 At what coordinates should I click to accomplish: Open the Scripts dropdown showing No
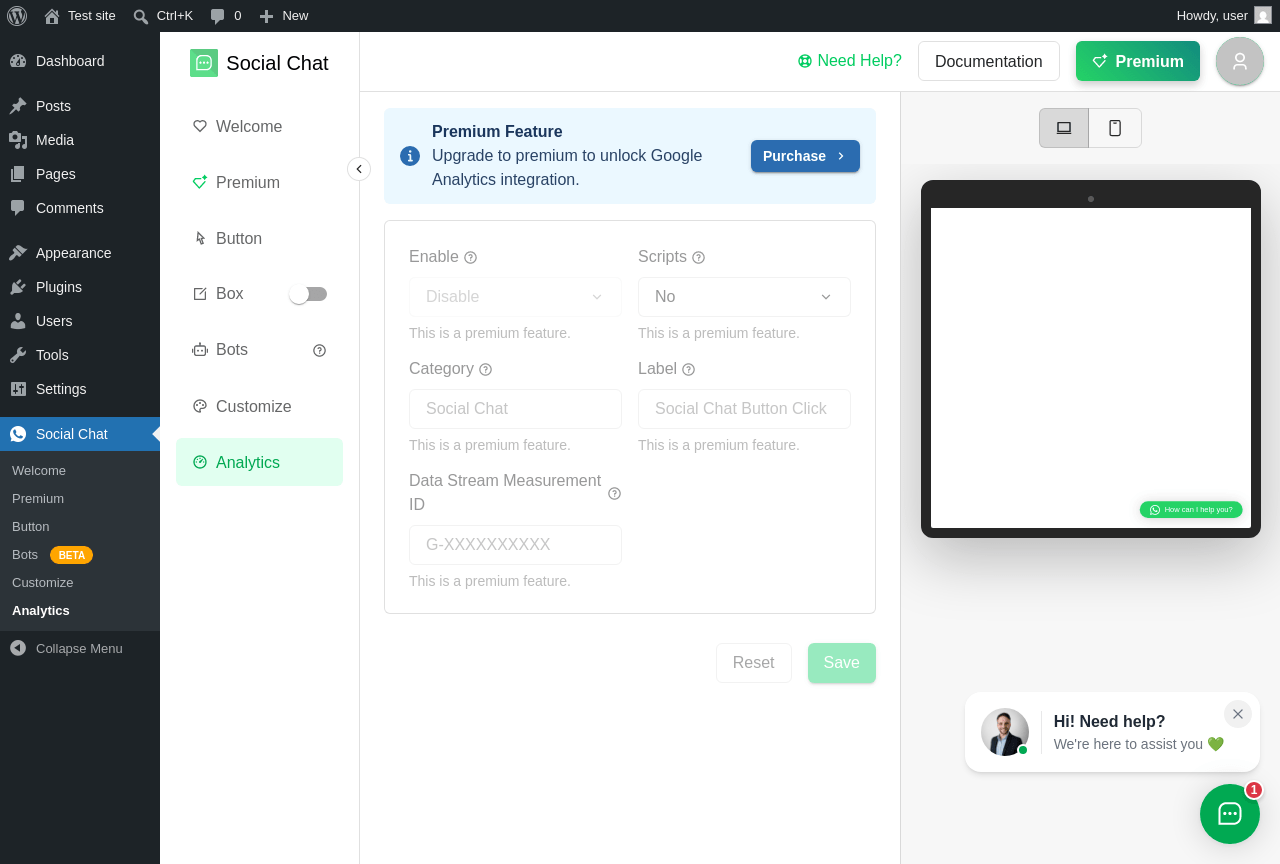tap(744, 297)
